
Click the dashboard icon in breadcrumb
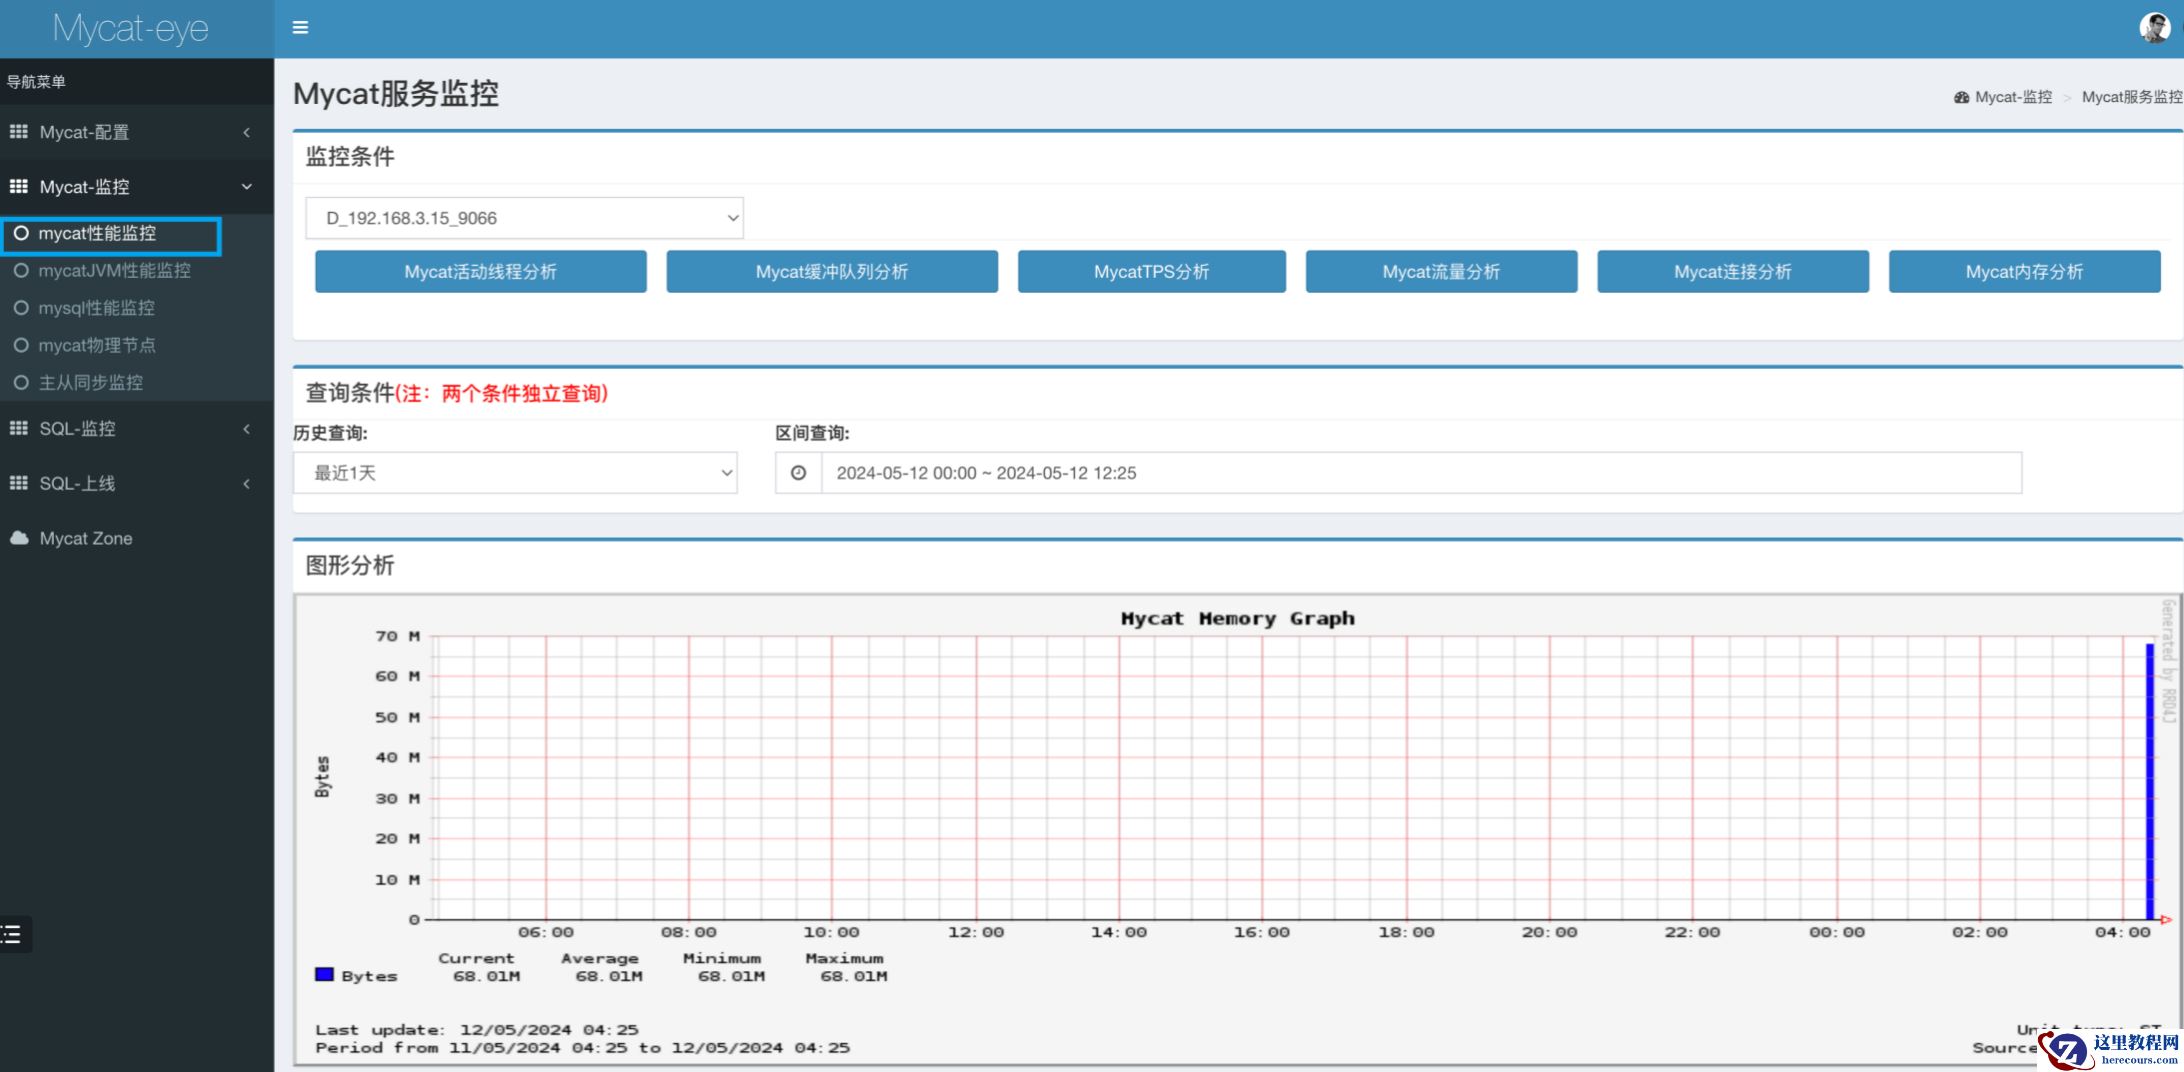click(x=1961, y=97)
